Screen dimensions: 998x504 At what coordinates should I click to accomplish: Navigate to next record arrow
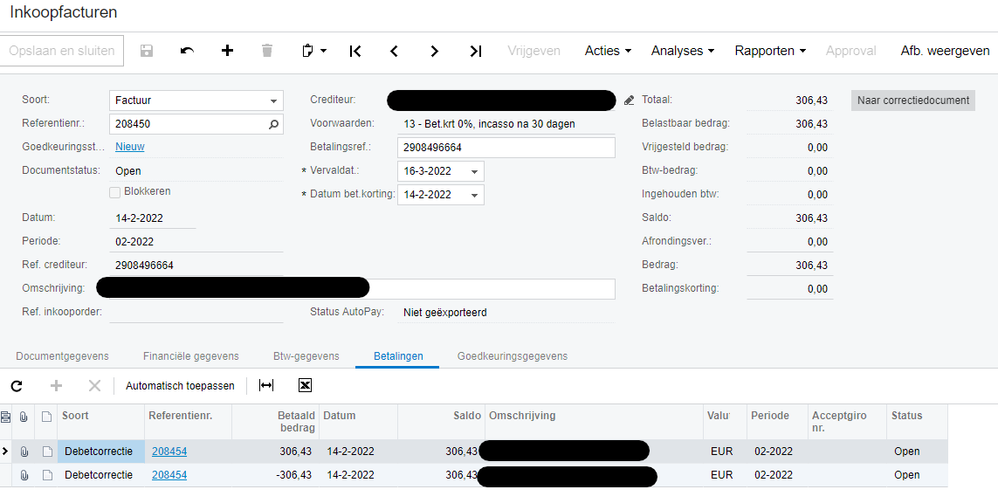pos(434,51)
